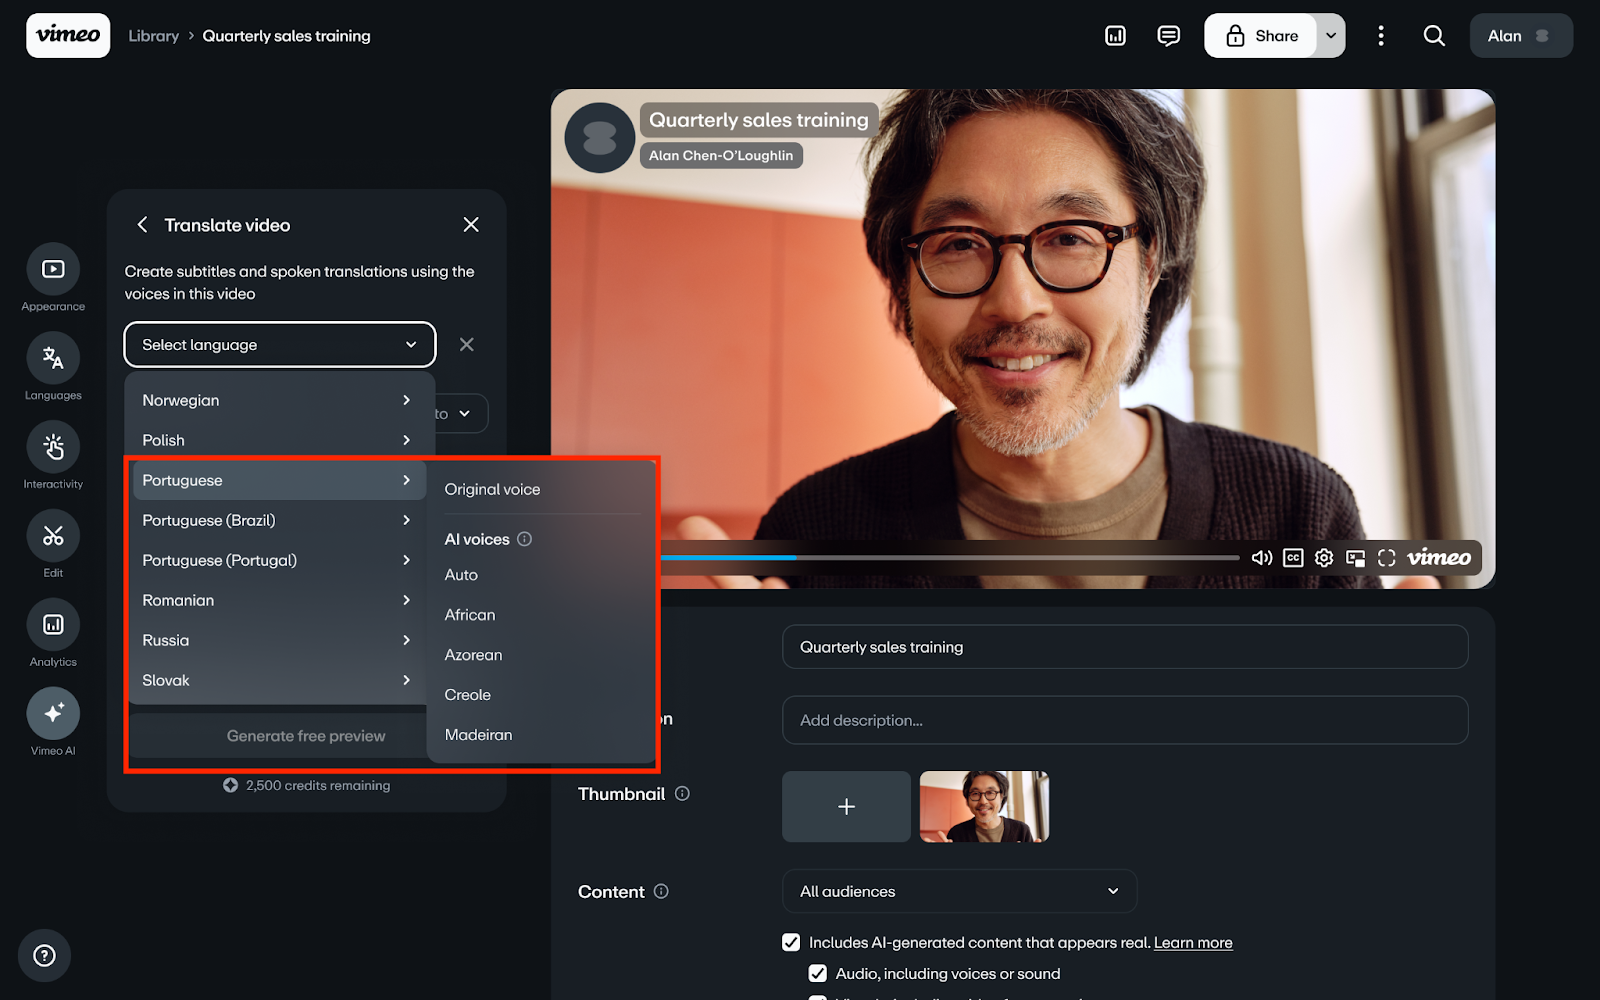The height and width of the screenshot is (1000, 1600).
Task: Click the closed captions icon in player
Action: point(1293,558)
